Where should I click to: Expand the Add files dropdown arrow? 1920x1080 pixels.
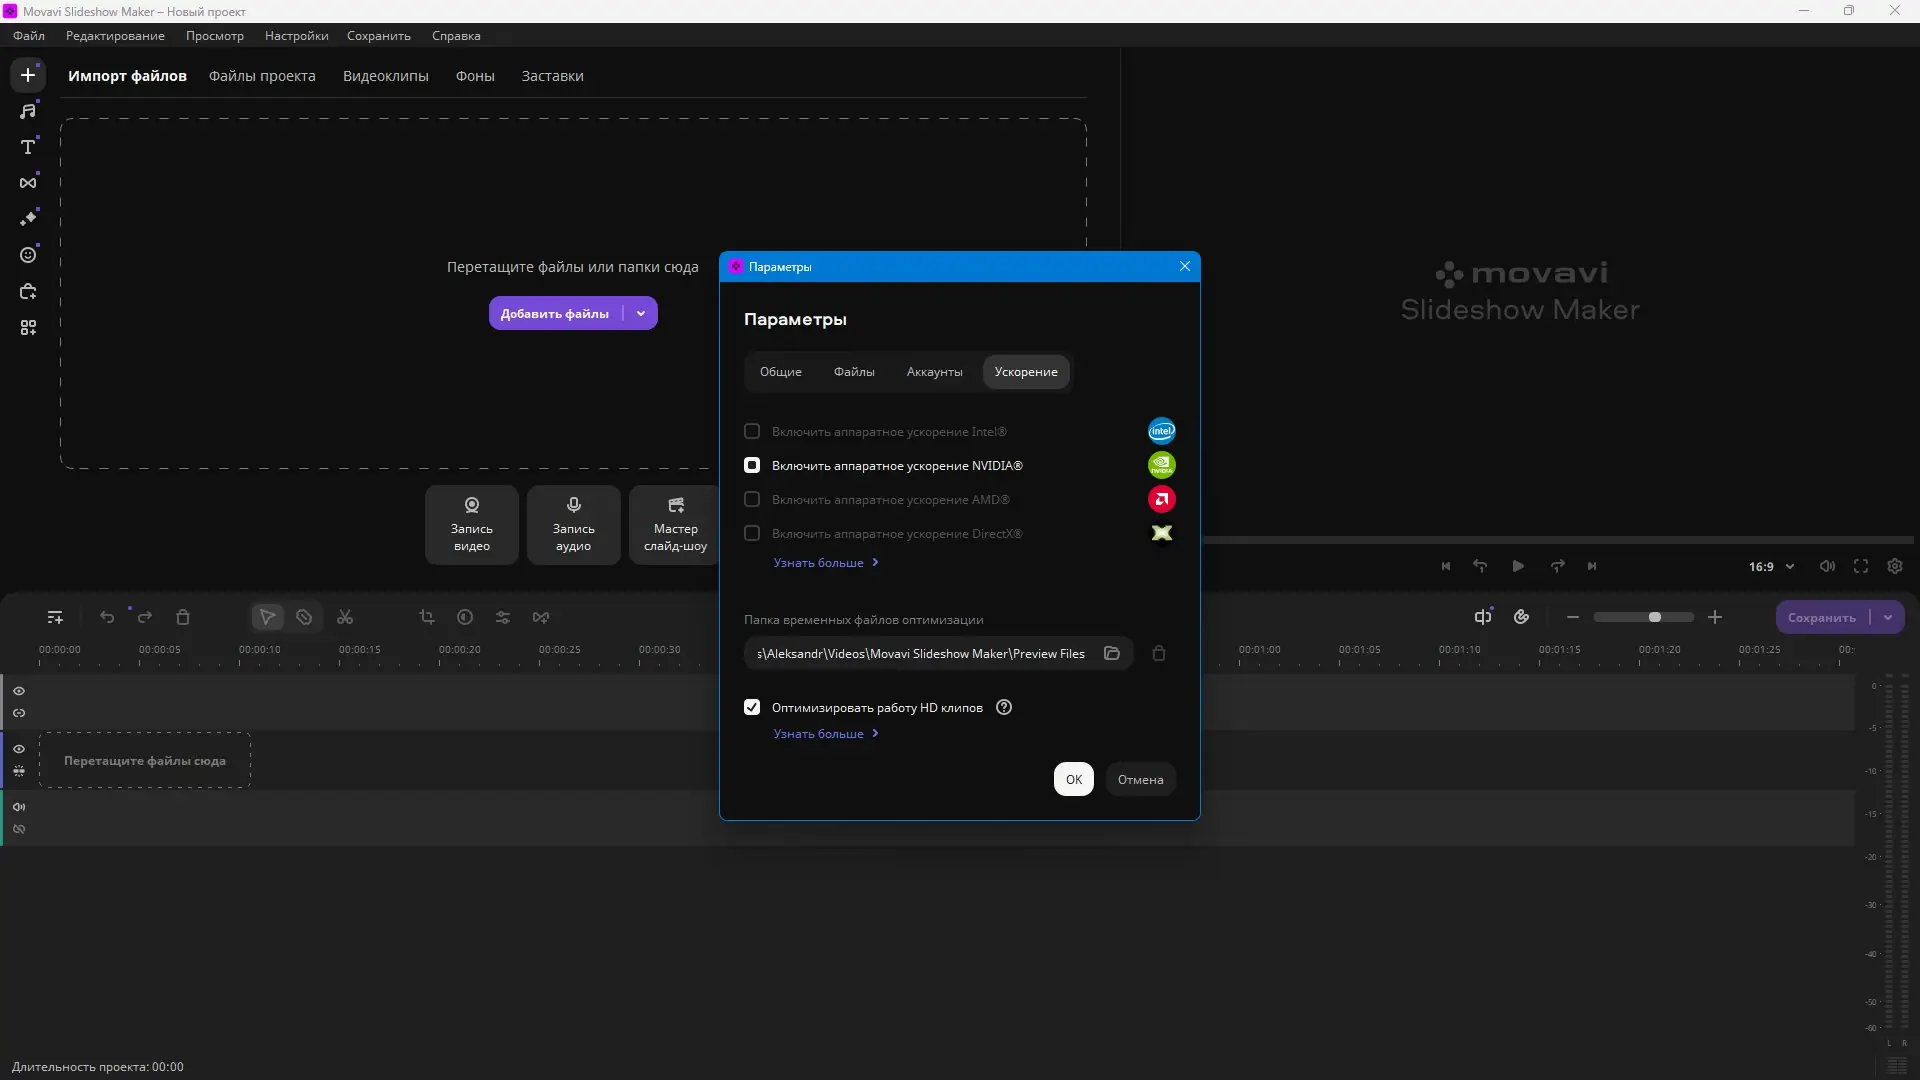641,313
